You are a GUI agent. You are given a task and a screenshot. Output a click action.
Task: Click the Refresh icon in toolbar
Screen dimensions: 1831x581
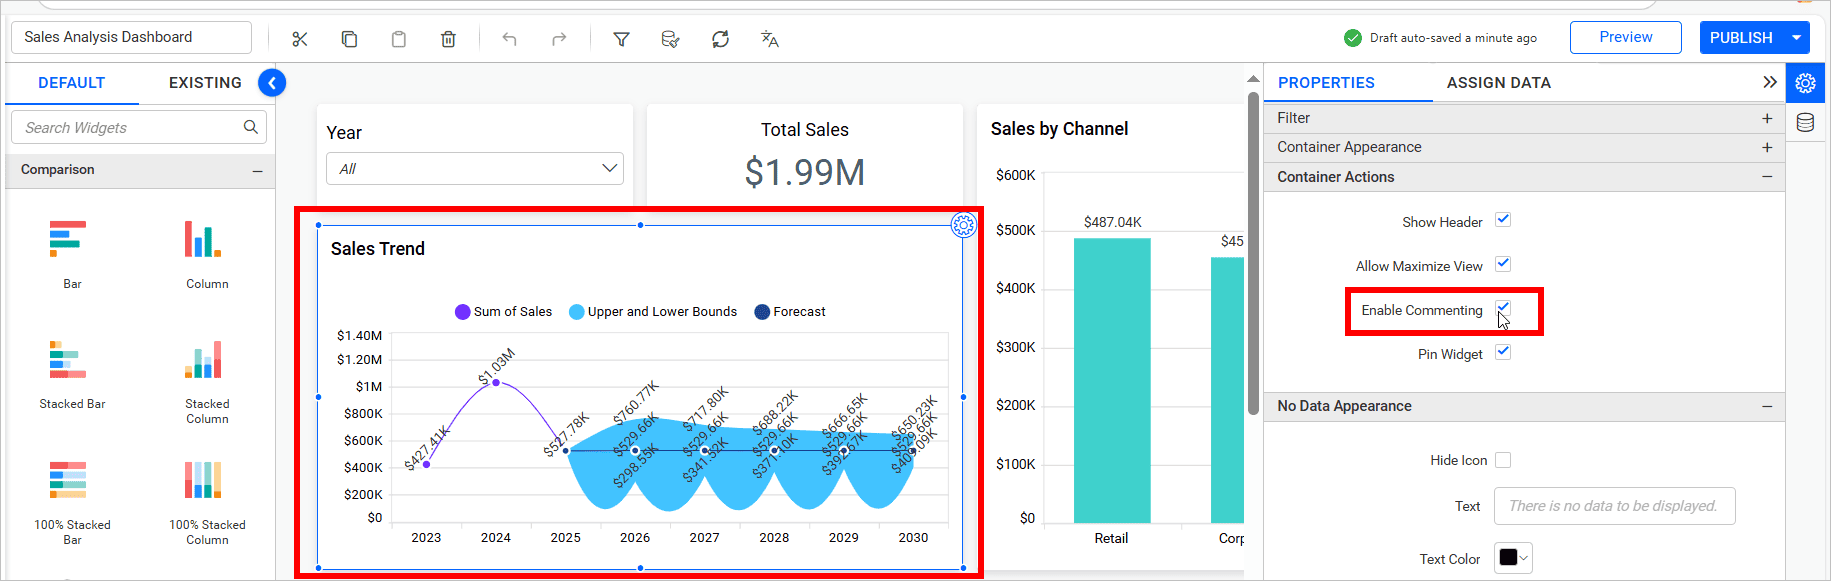click(x=720, y=39)
